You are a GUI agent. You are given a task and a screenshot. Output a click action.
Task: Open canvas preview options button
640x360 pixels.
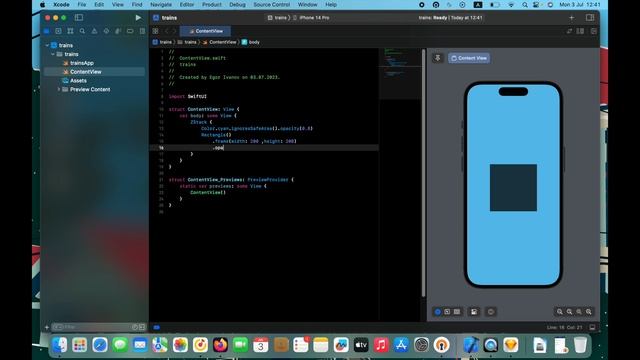click(491, 312)
